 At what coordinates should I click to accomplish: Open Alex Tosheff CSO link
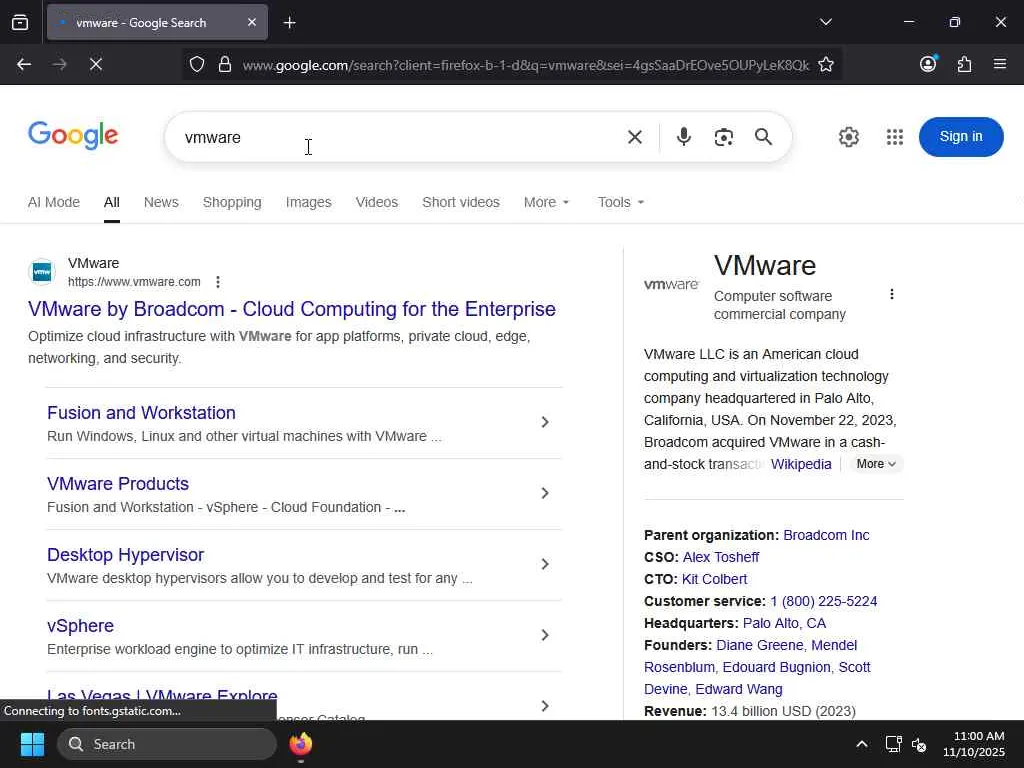click(x=720, y=557)
